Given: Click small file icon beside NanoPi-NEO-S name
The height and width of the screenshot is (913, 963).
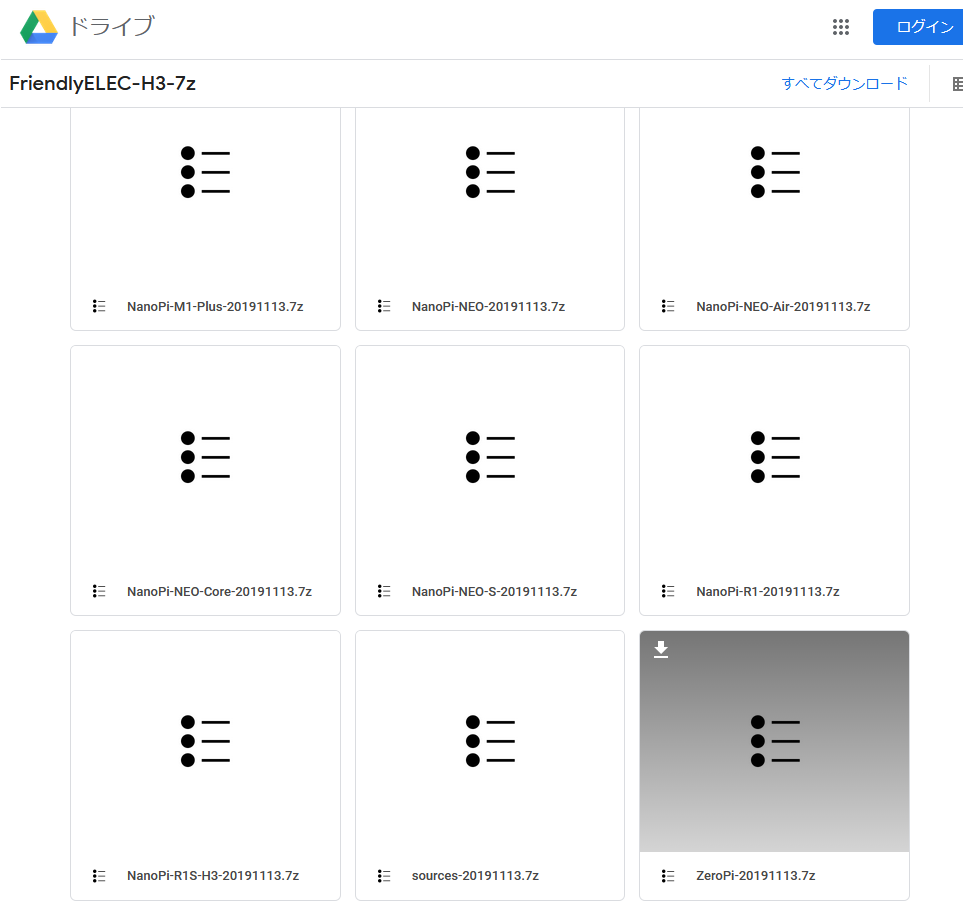Looking at the screenshot, I should (x=384, y=591).
